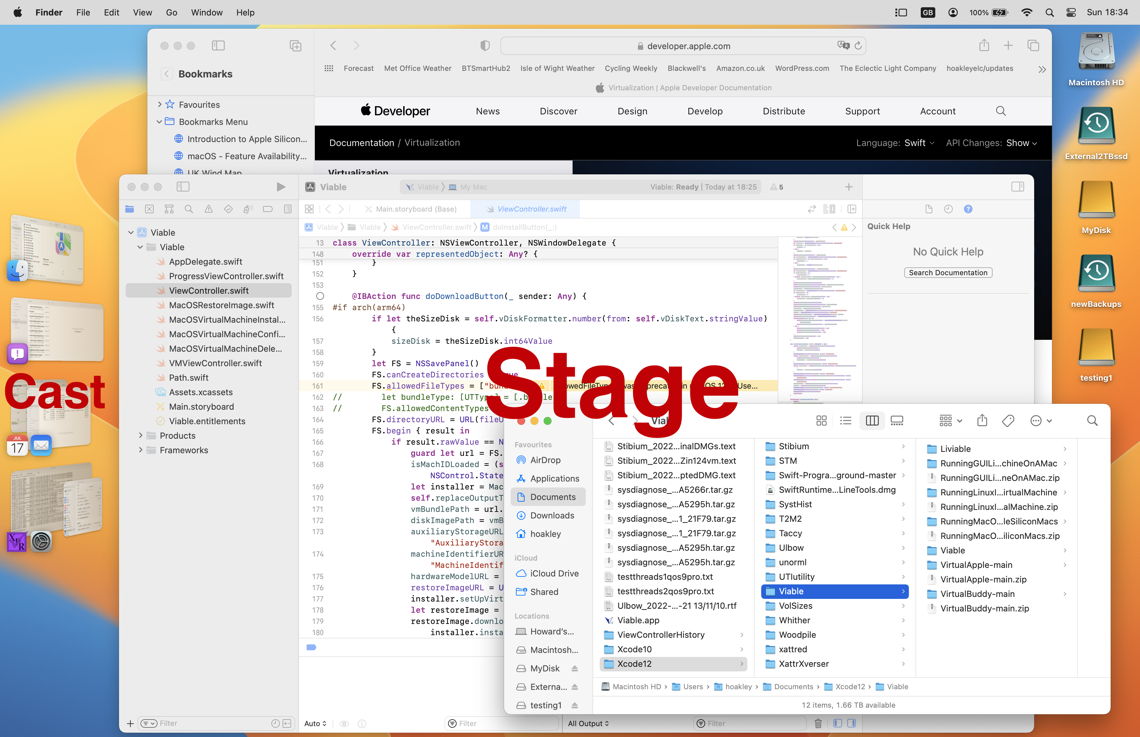1140x737 pixels.
Task: Open the Window menu in the menu bar
Action: [x=206, y=12]
